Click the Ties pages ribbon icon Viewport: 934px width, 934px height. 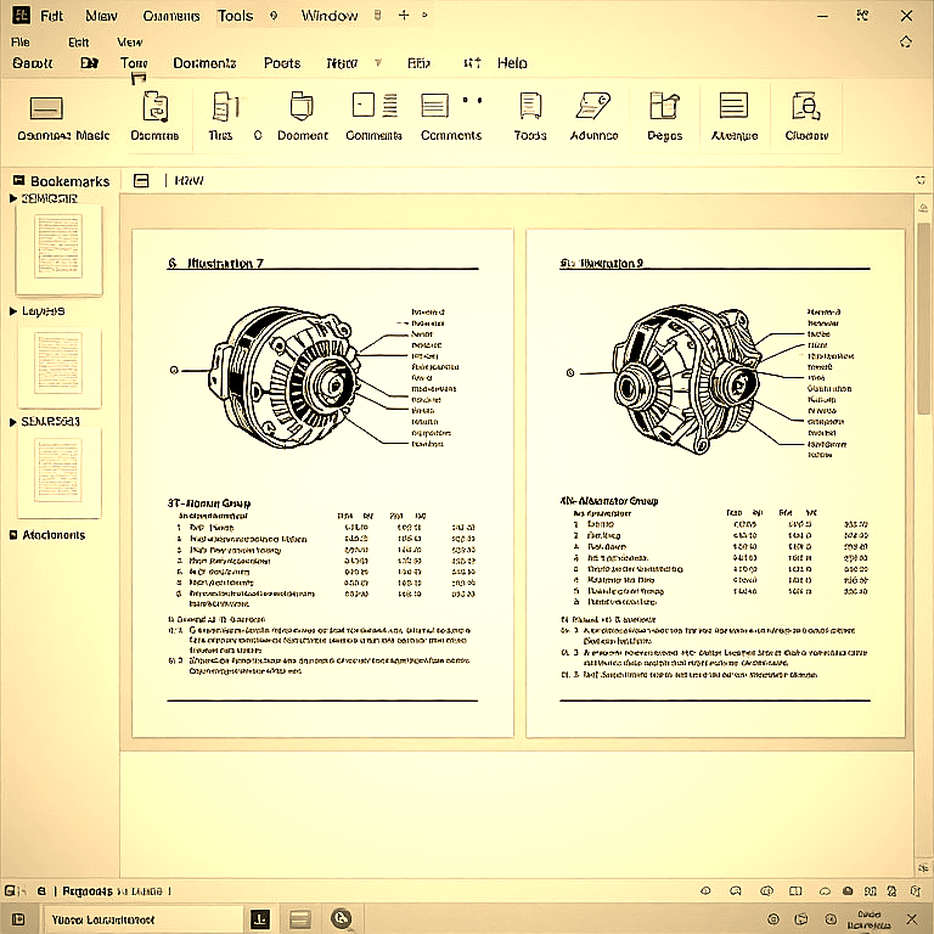point(225,107)
